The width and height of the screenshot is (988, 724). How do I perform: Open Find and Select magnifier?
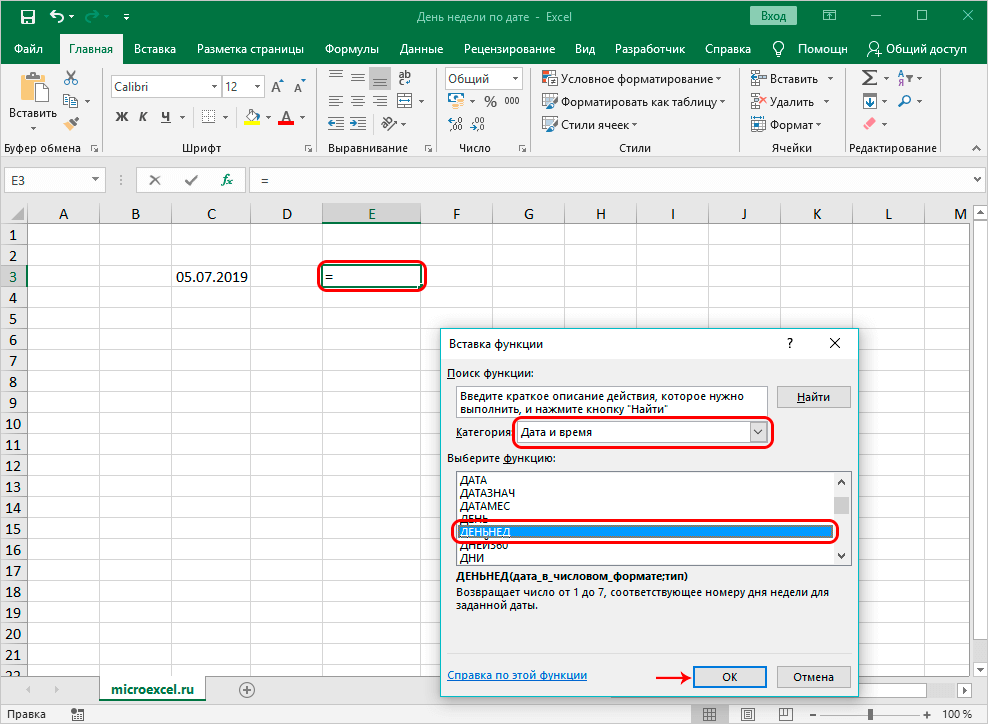pos(905,101)
